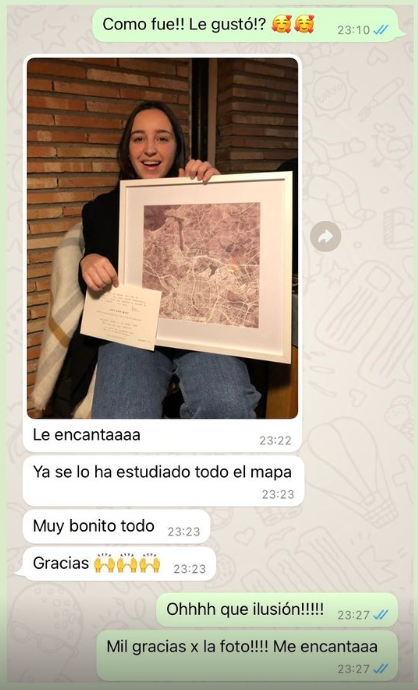Tap the smiling hearts emoji in first message
The width and height of the screenshot is (418, 690).
tap(293, 24)
